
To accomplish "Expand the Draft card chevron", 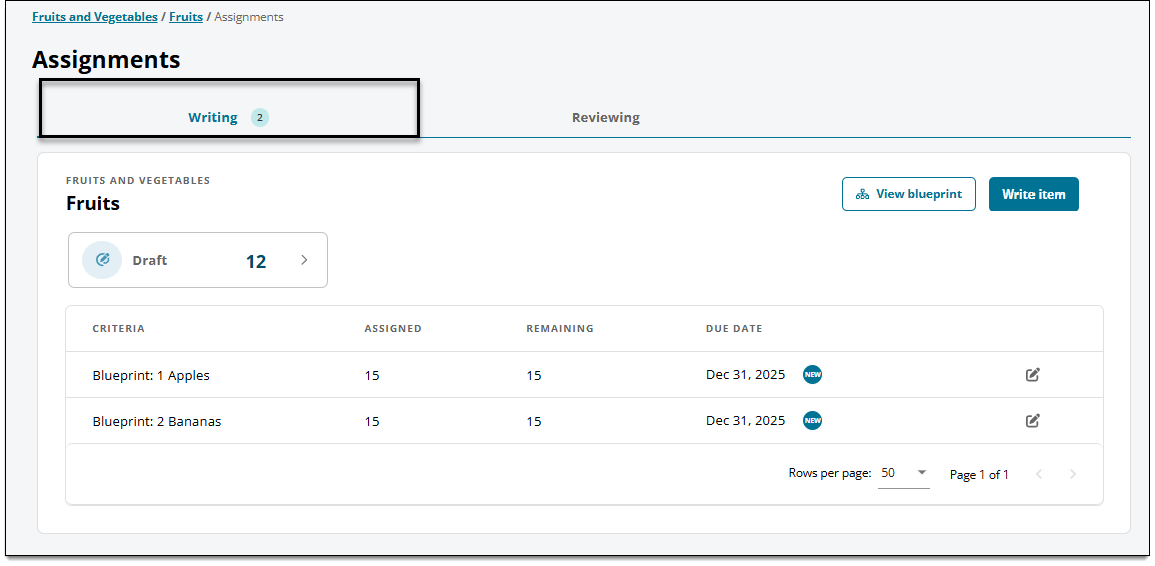I will pos(304,260).
